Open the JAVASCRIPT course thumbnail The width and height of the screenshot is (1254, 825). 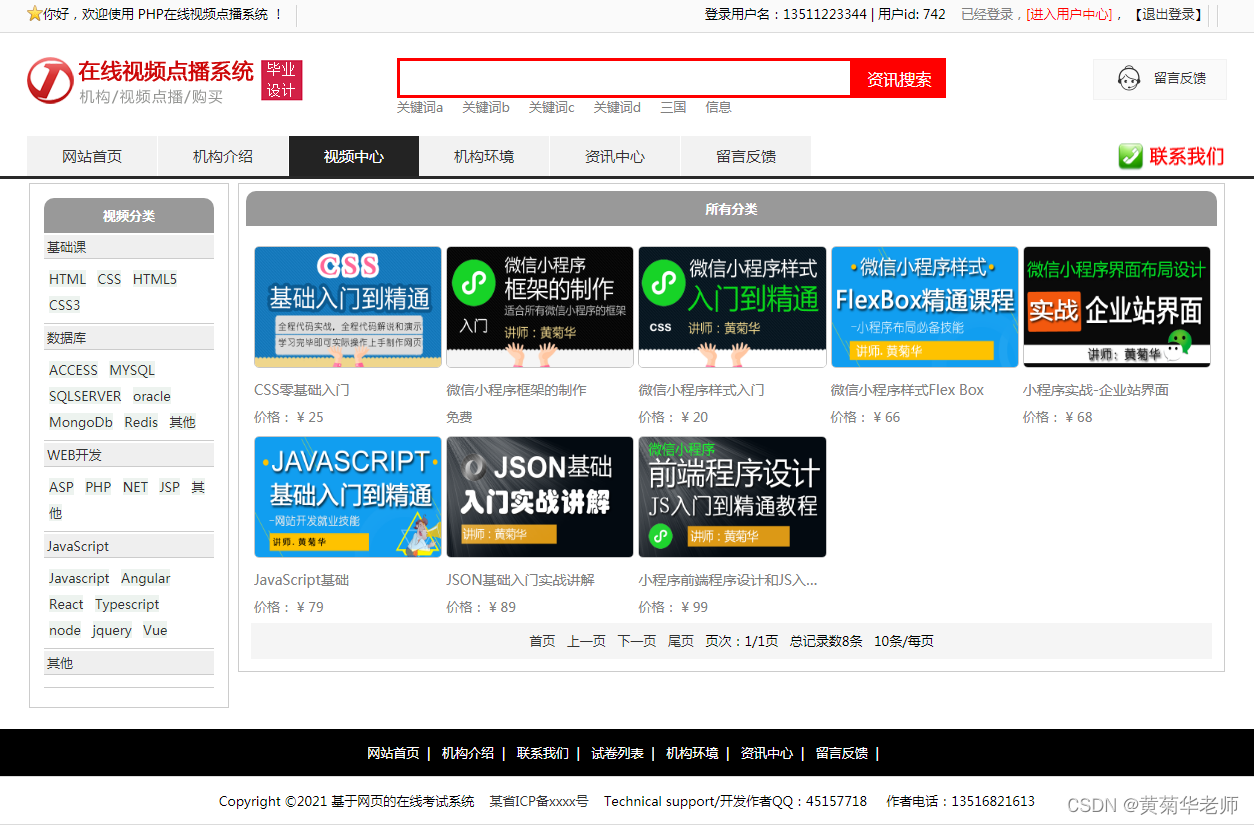pos(347,497)
